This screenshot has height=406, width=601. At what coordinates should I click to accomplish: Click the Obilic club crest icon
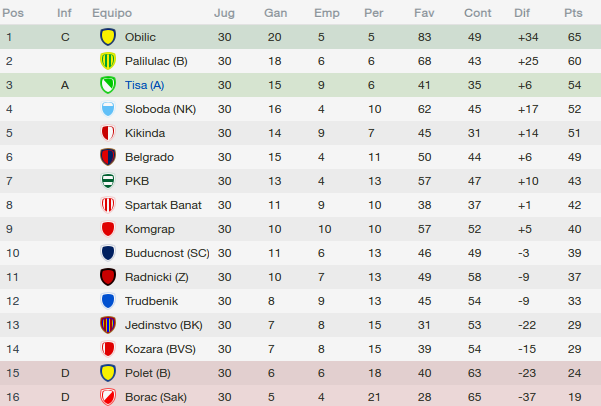coord(108,37)
